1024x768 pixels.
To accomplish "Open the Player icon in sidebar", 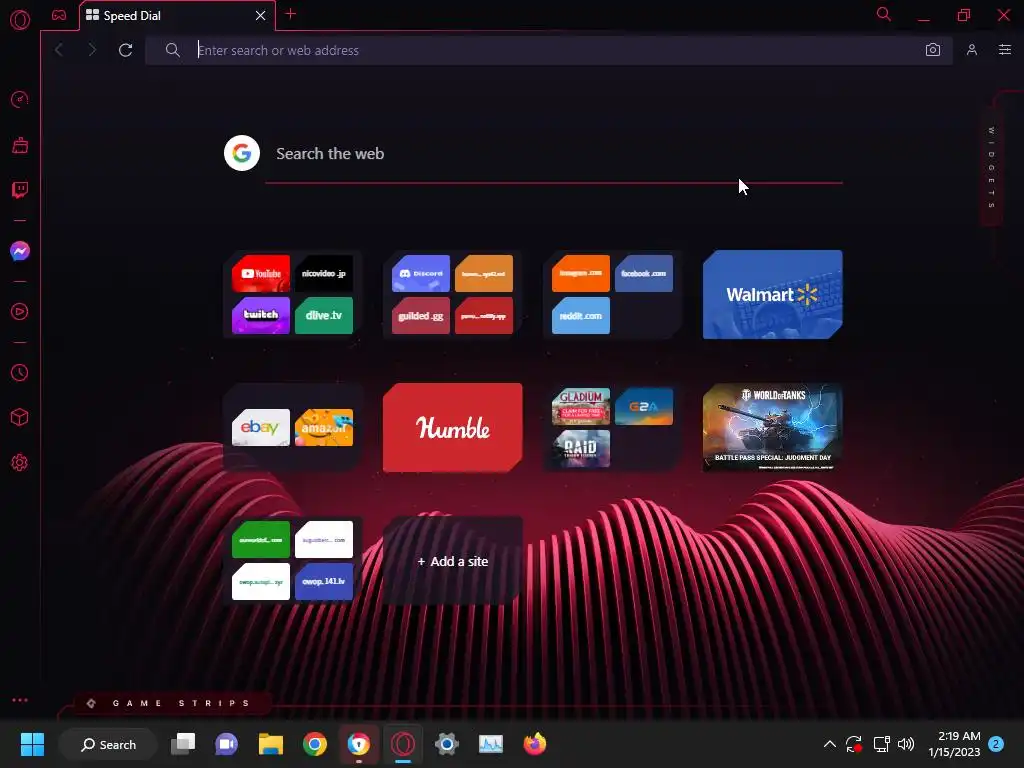I will tap(20, 312).
